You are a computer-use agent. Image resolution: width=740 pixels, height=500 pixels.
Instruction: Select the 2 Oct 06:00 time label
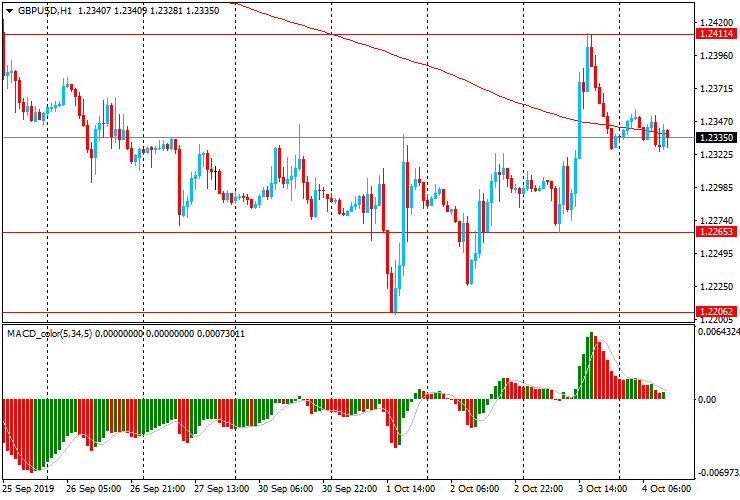tap(475, 489)
